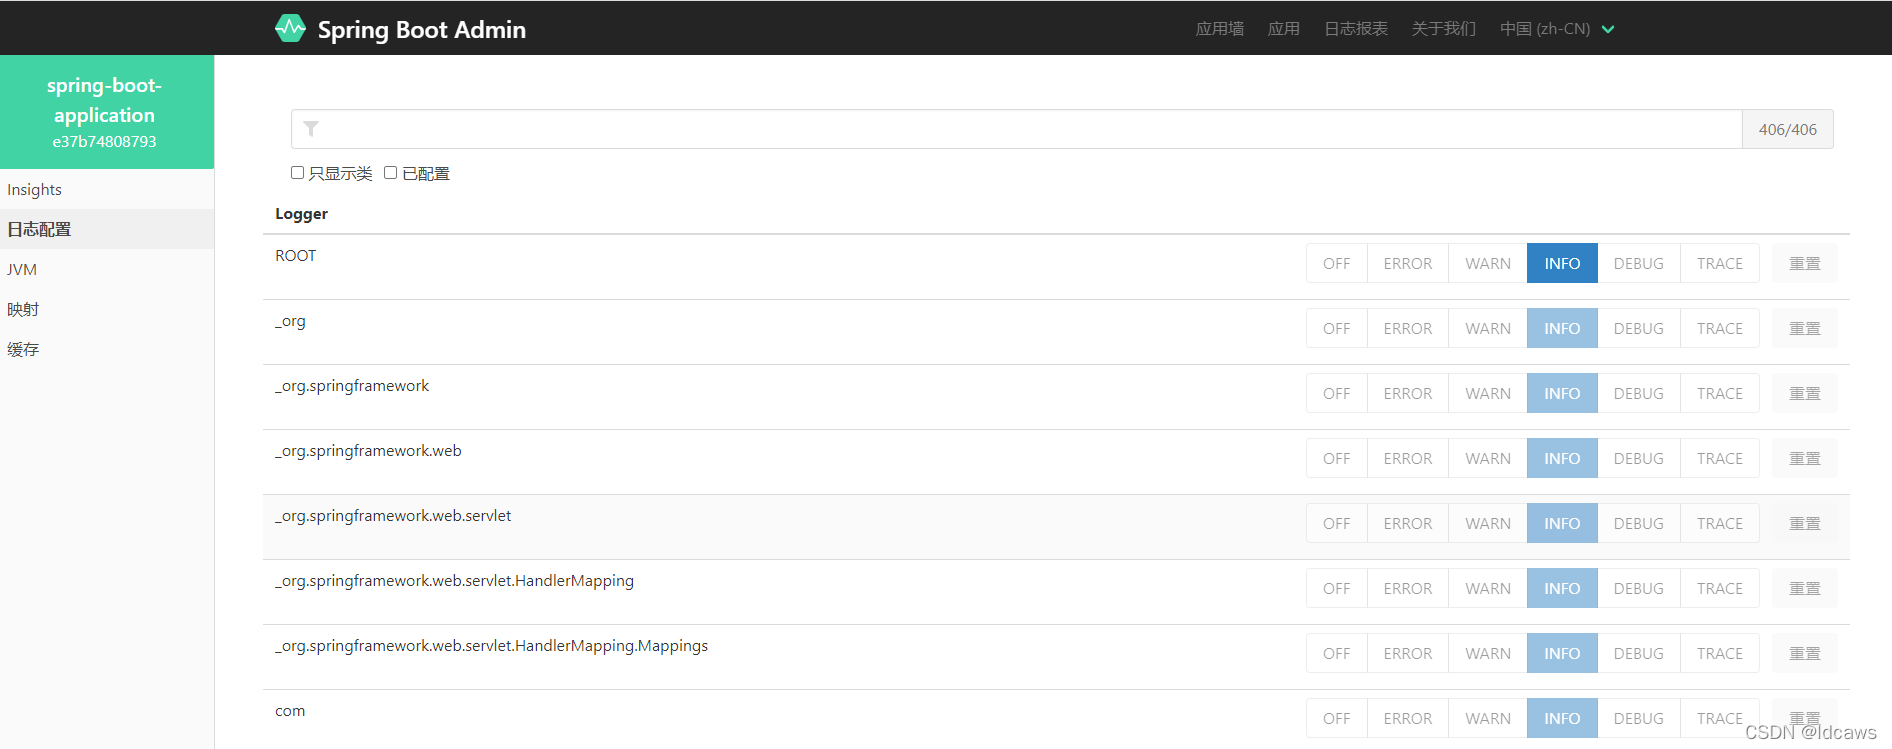Set _org logger level to DEBUG
This screenshot has height=749, width=1892.
(x=1638, y=328)
